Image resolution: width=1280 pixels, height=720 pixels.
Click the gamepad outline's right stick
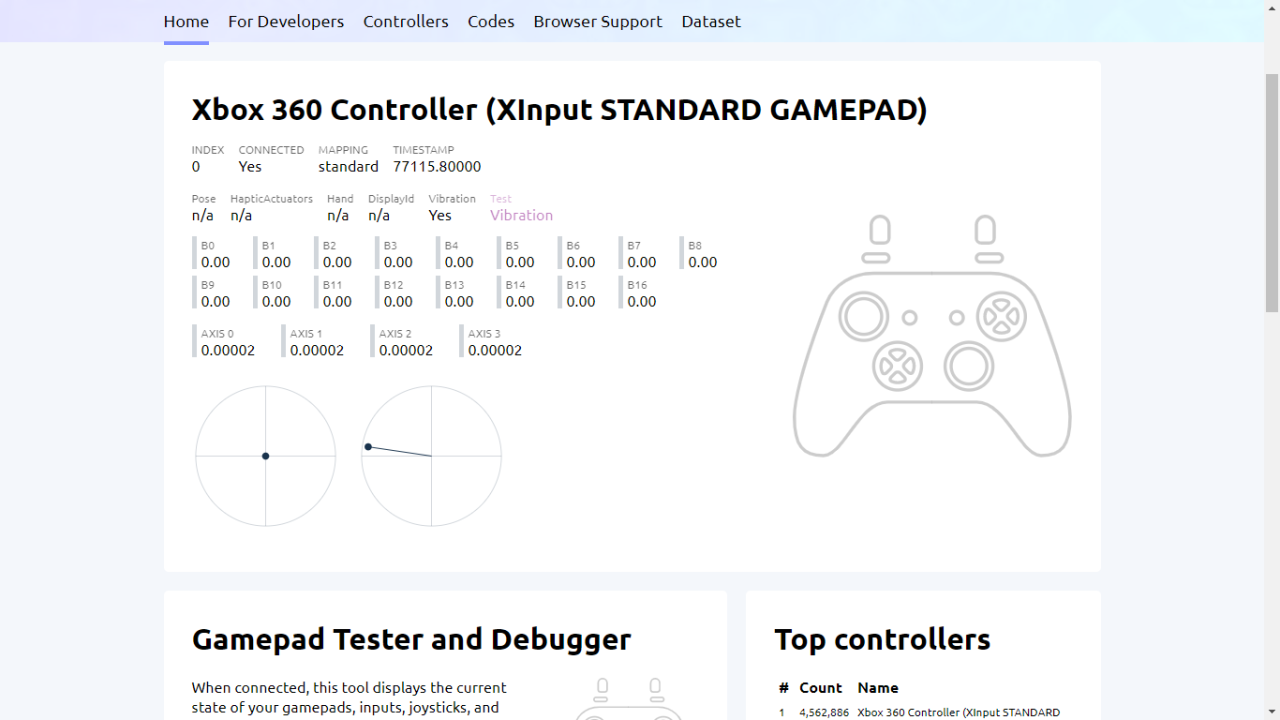coord(968,366)
